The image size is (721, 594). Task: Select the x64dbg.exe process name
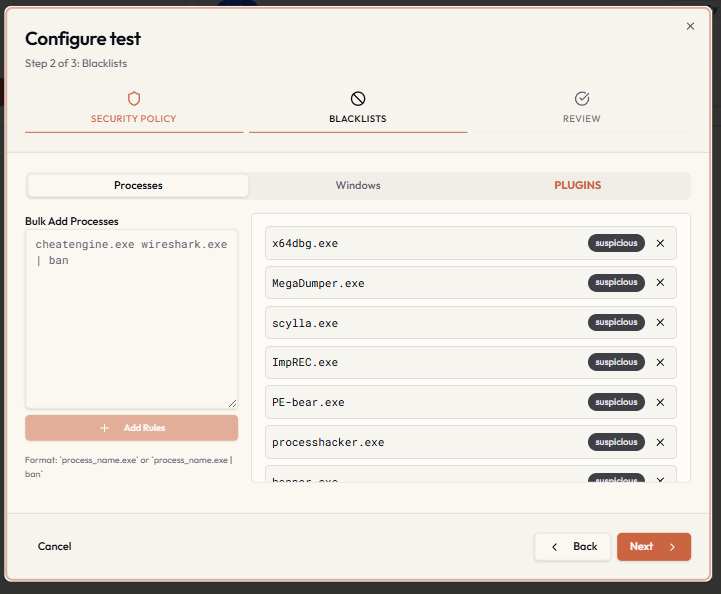305,244
